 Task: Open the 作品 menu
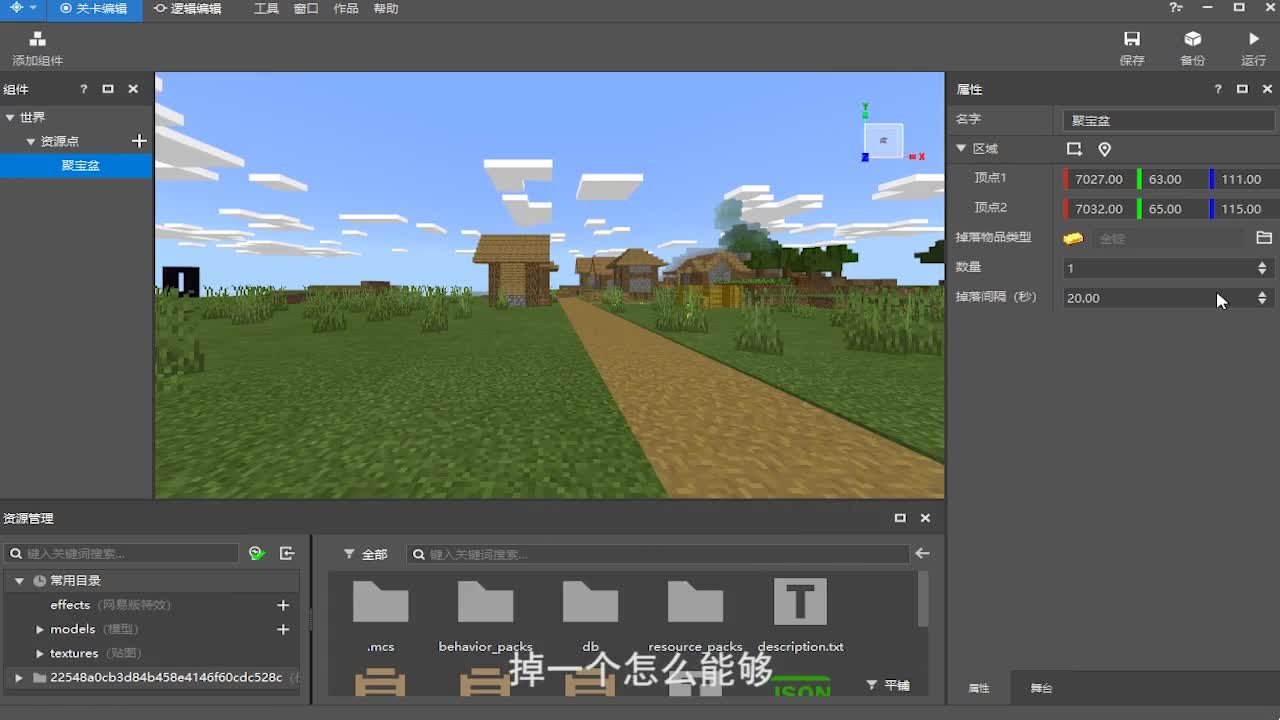point(346,9)
